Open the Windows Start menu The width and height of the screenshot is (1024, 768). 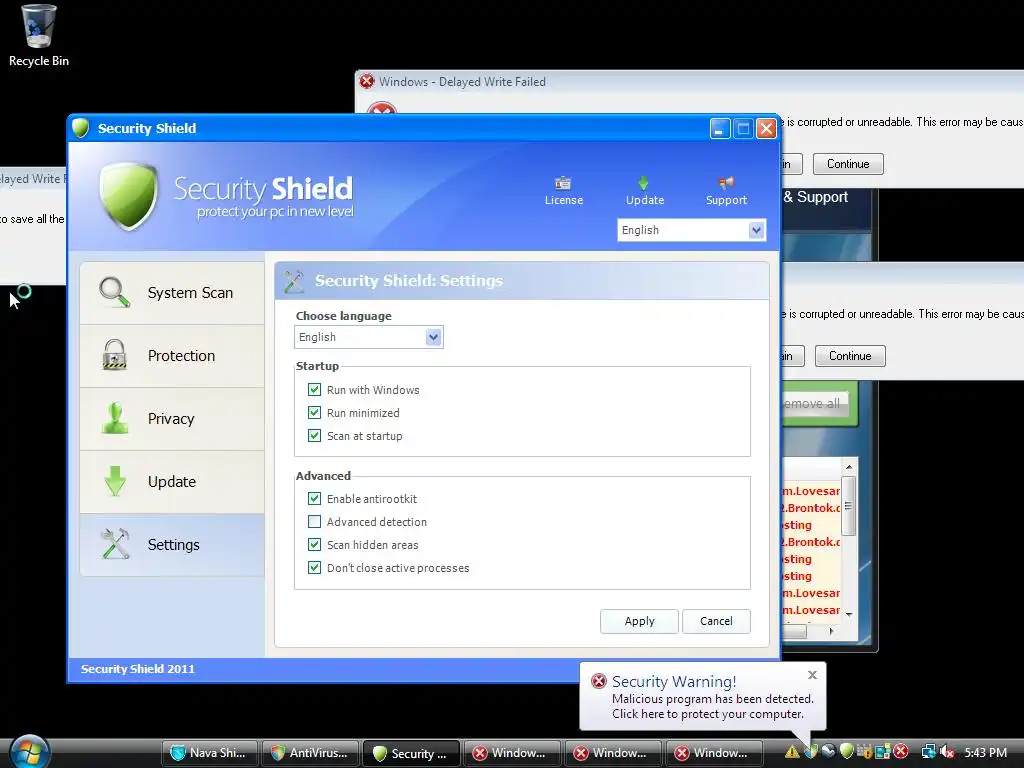(x=29, y=752)
